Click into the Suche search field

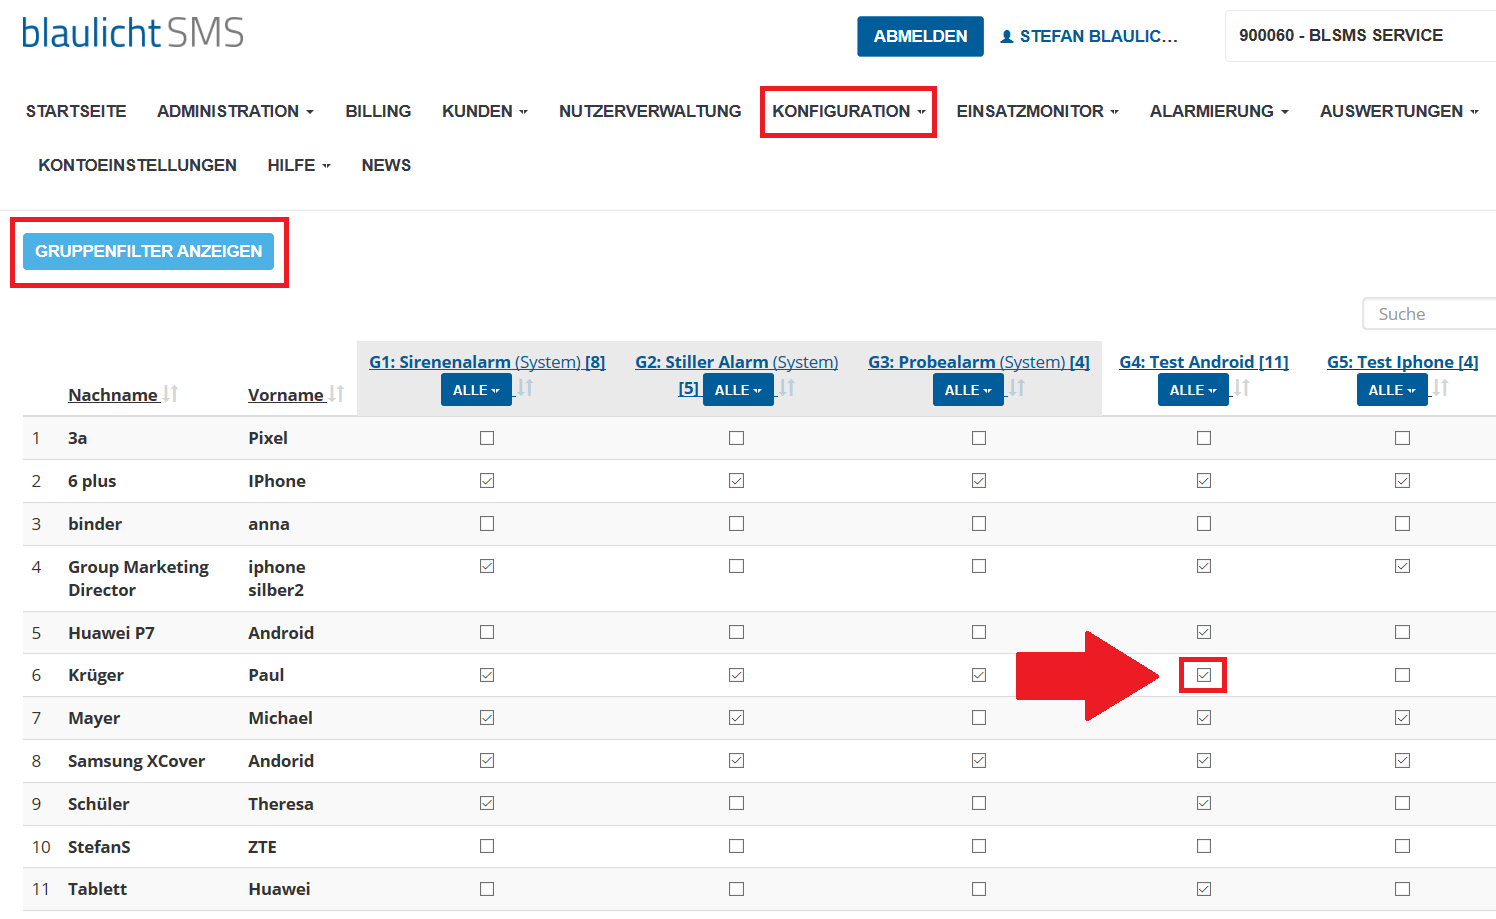coord(1430,314)
